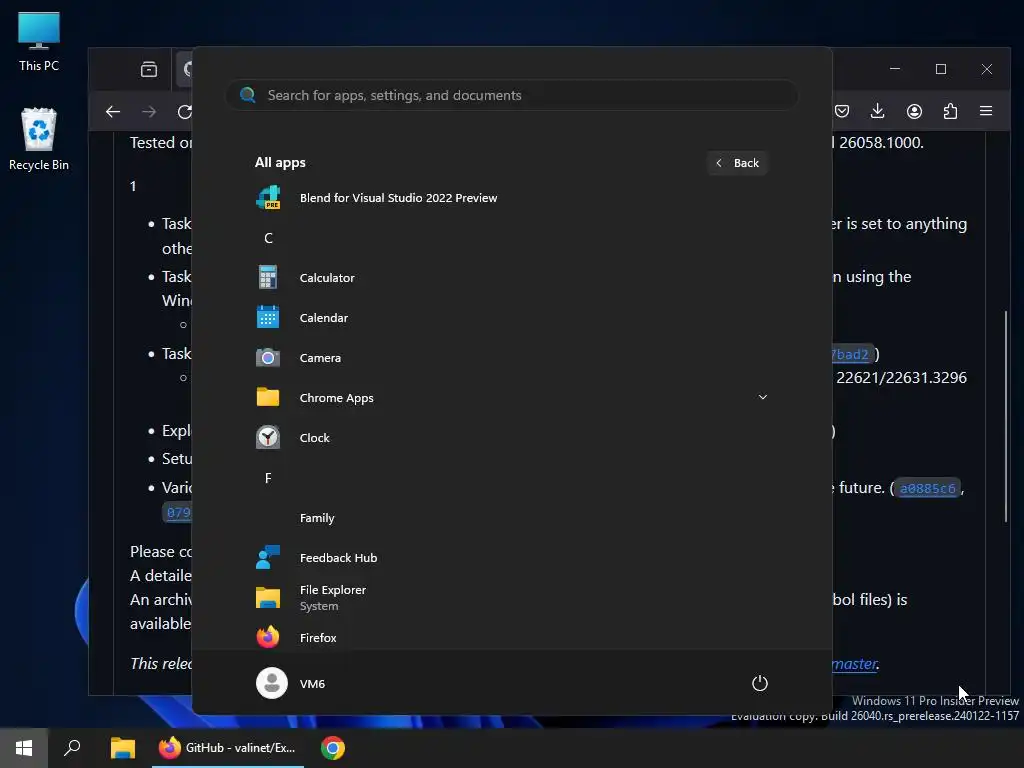The height and width of the screenshot is (768, 1024).
Task: Open File Explorer from All apps
Action: [x=511, y=597]
